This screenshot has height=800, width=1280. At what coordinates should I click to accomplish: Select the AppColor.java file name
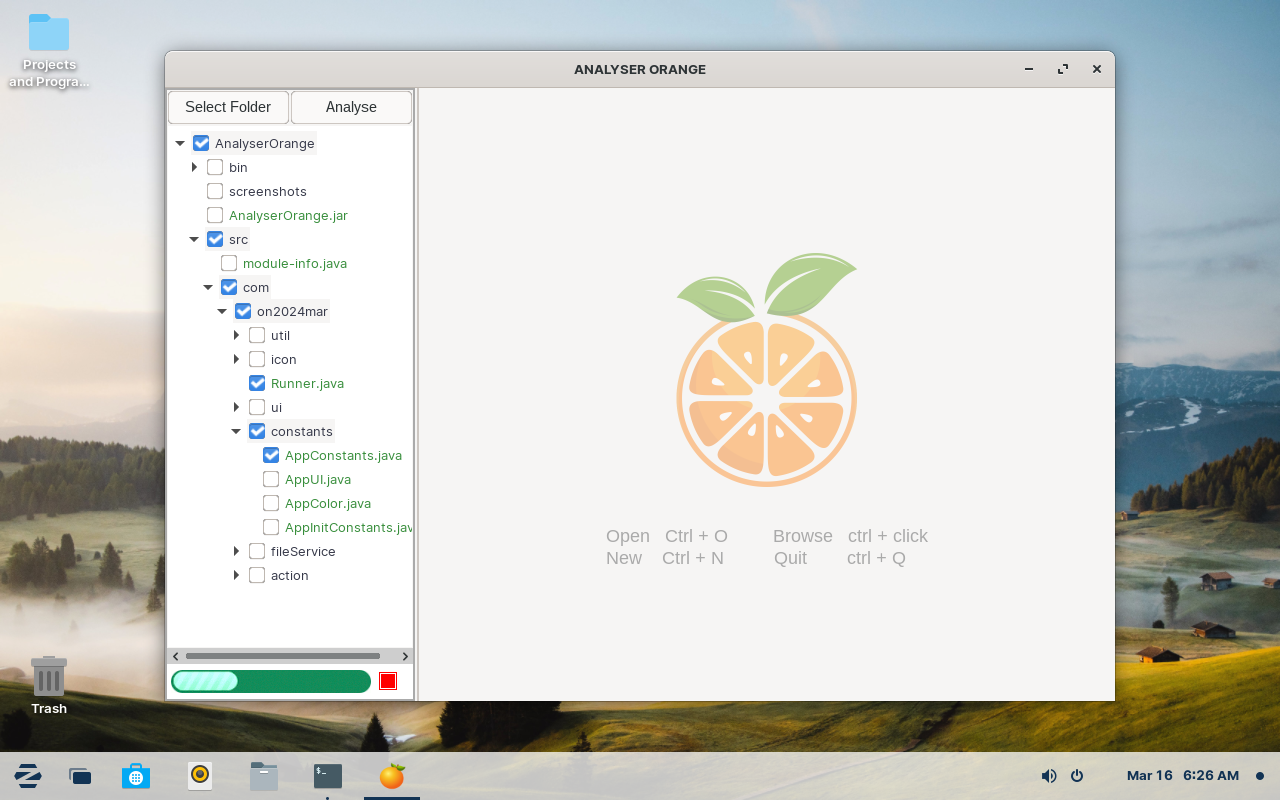328,503
